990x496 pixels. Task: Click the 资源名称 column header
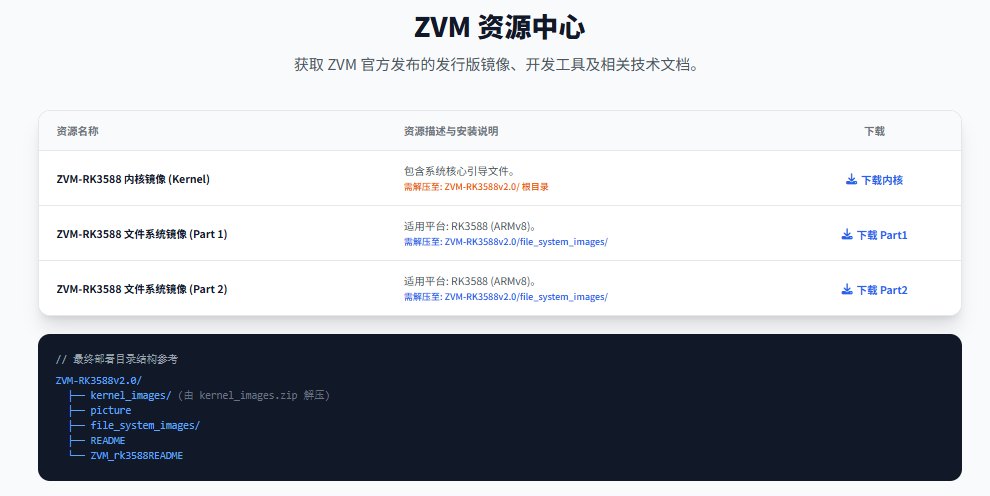point(77,131)
